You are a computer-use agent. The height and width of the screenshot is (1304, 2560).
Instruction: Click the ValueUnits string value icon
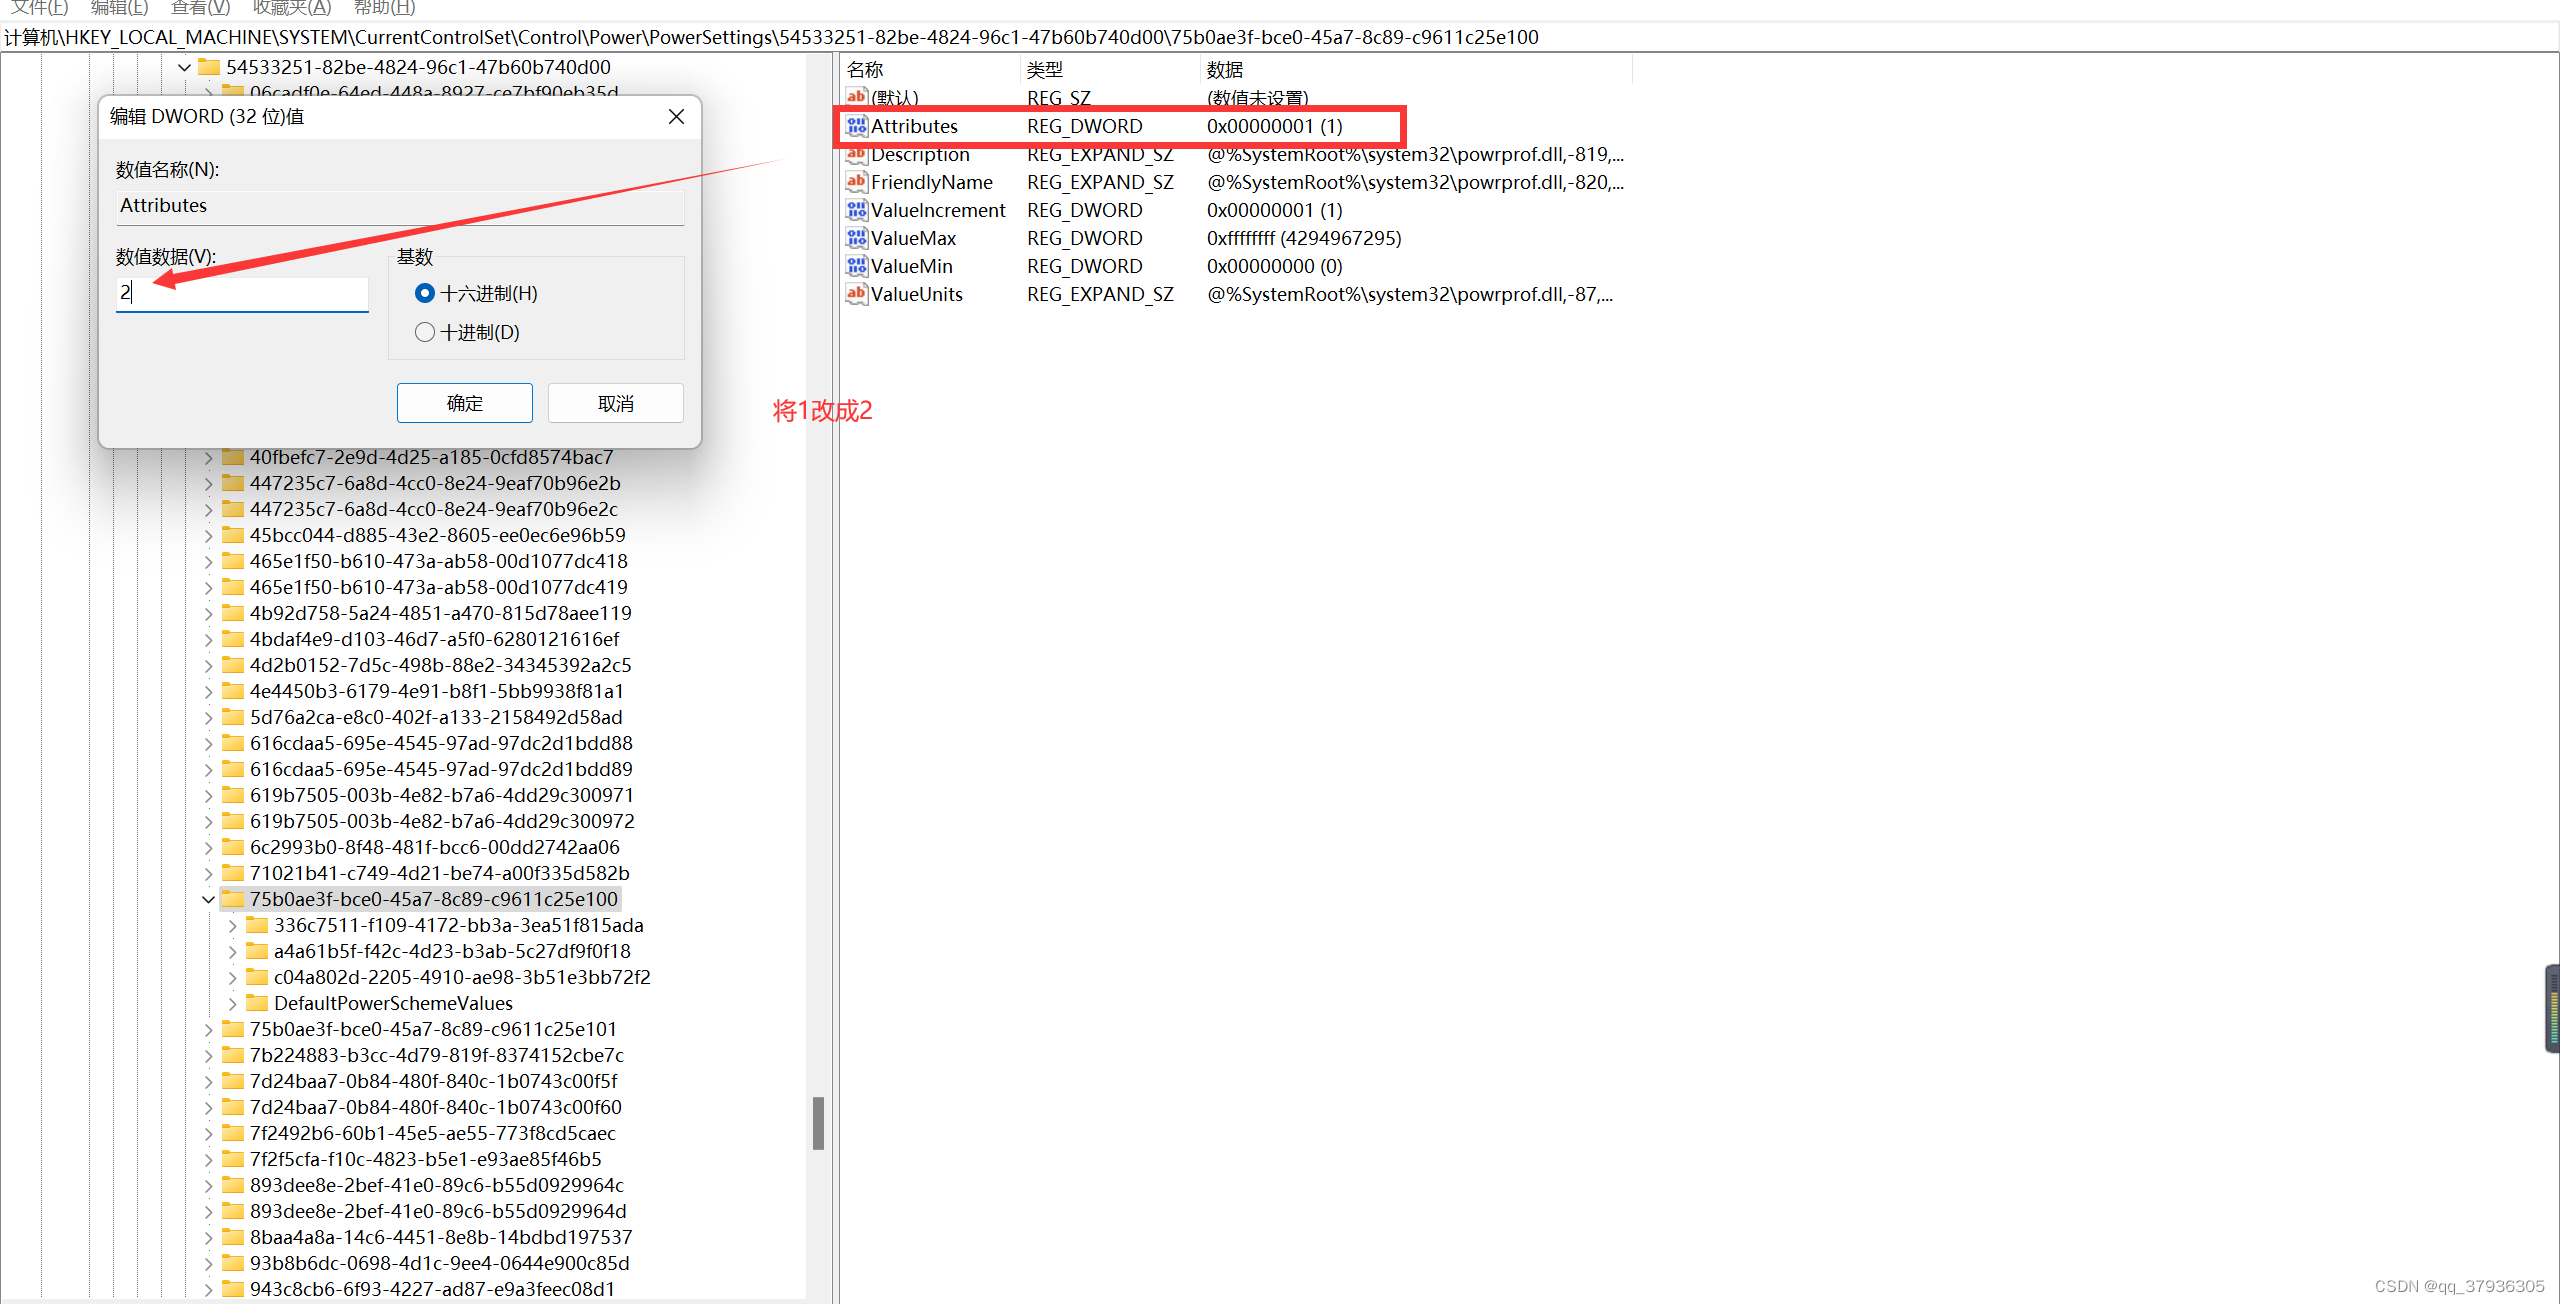pyautogui.click(x=856, y=294)
